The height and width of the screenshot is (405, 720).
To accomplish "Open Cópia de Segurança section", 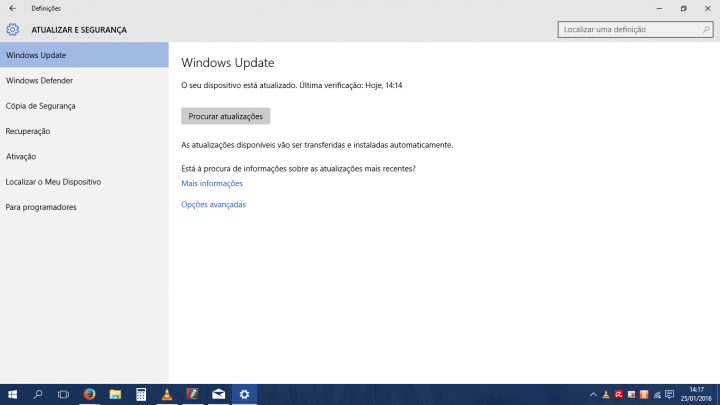I will [84, 106].
